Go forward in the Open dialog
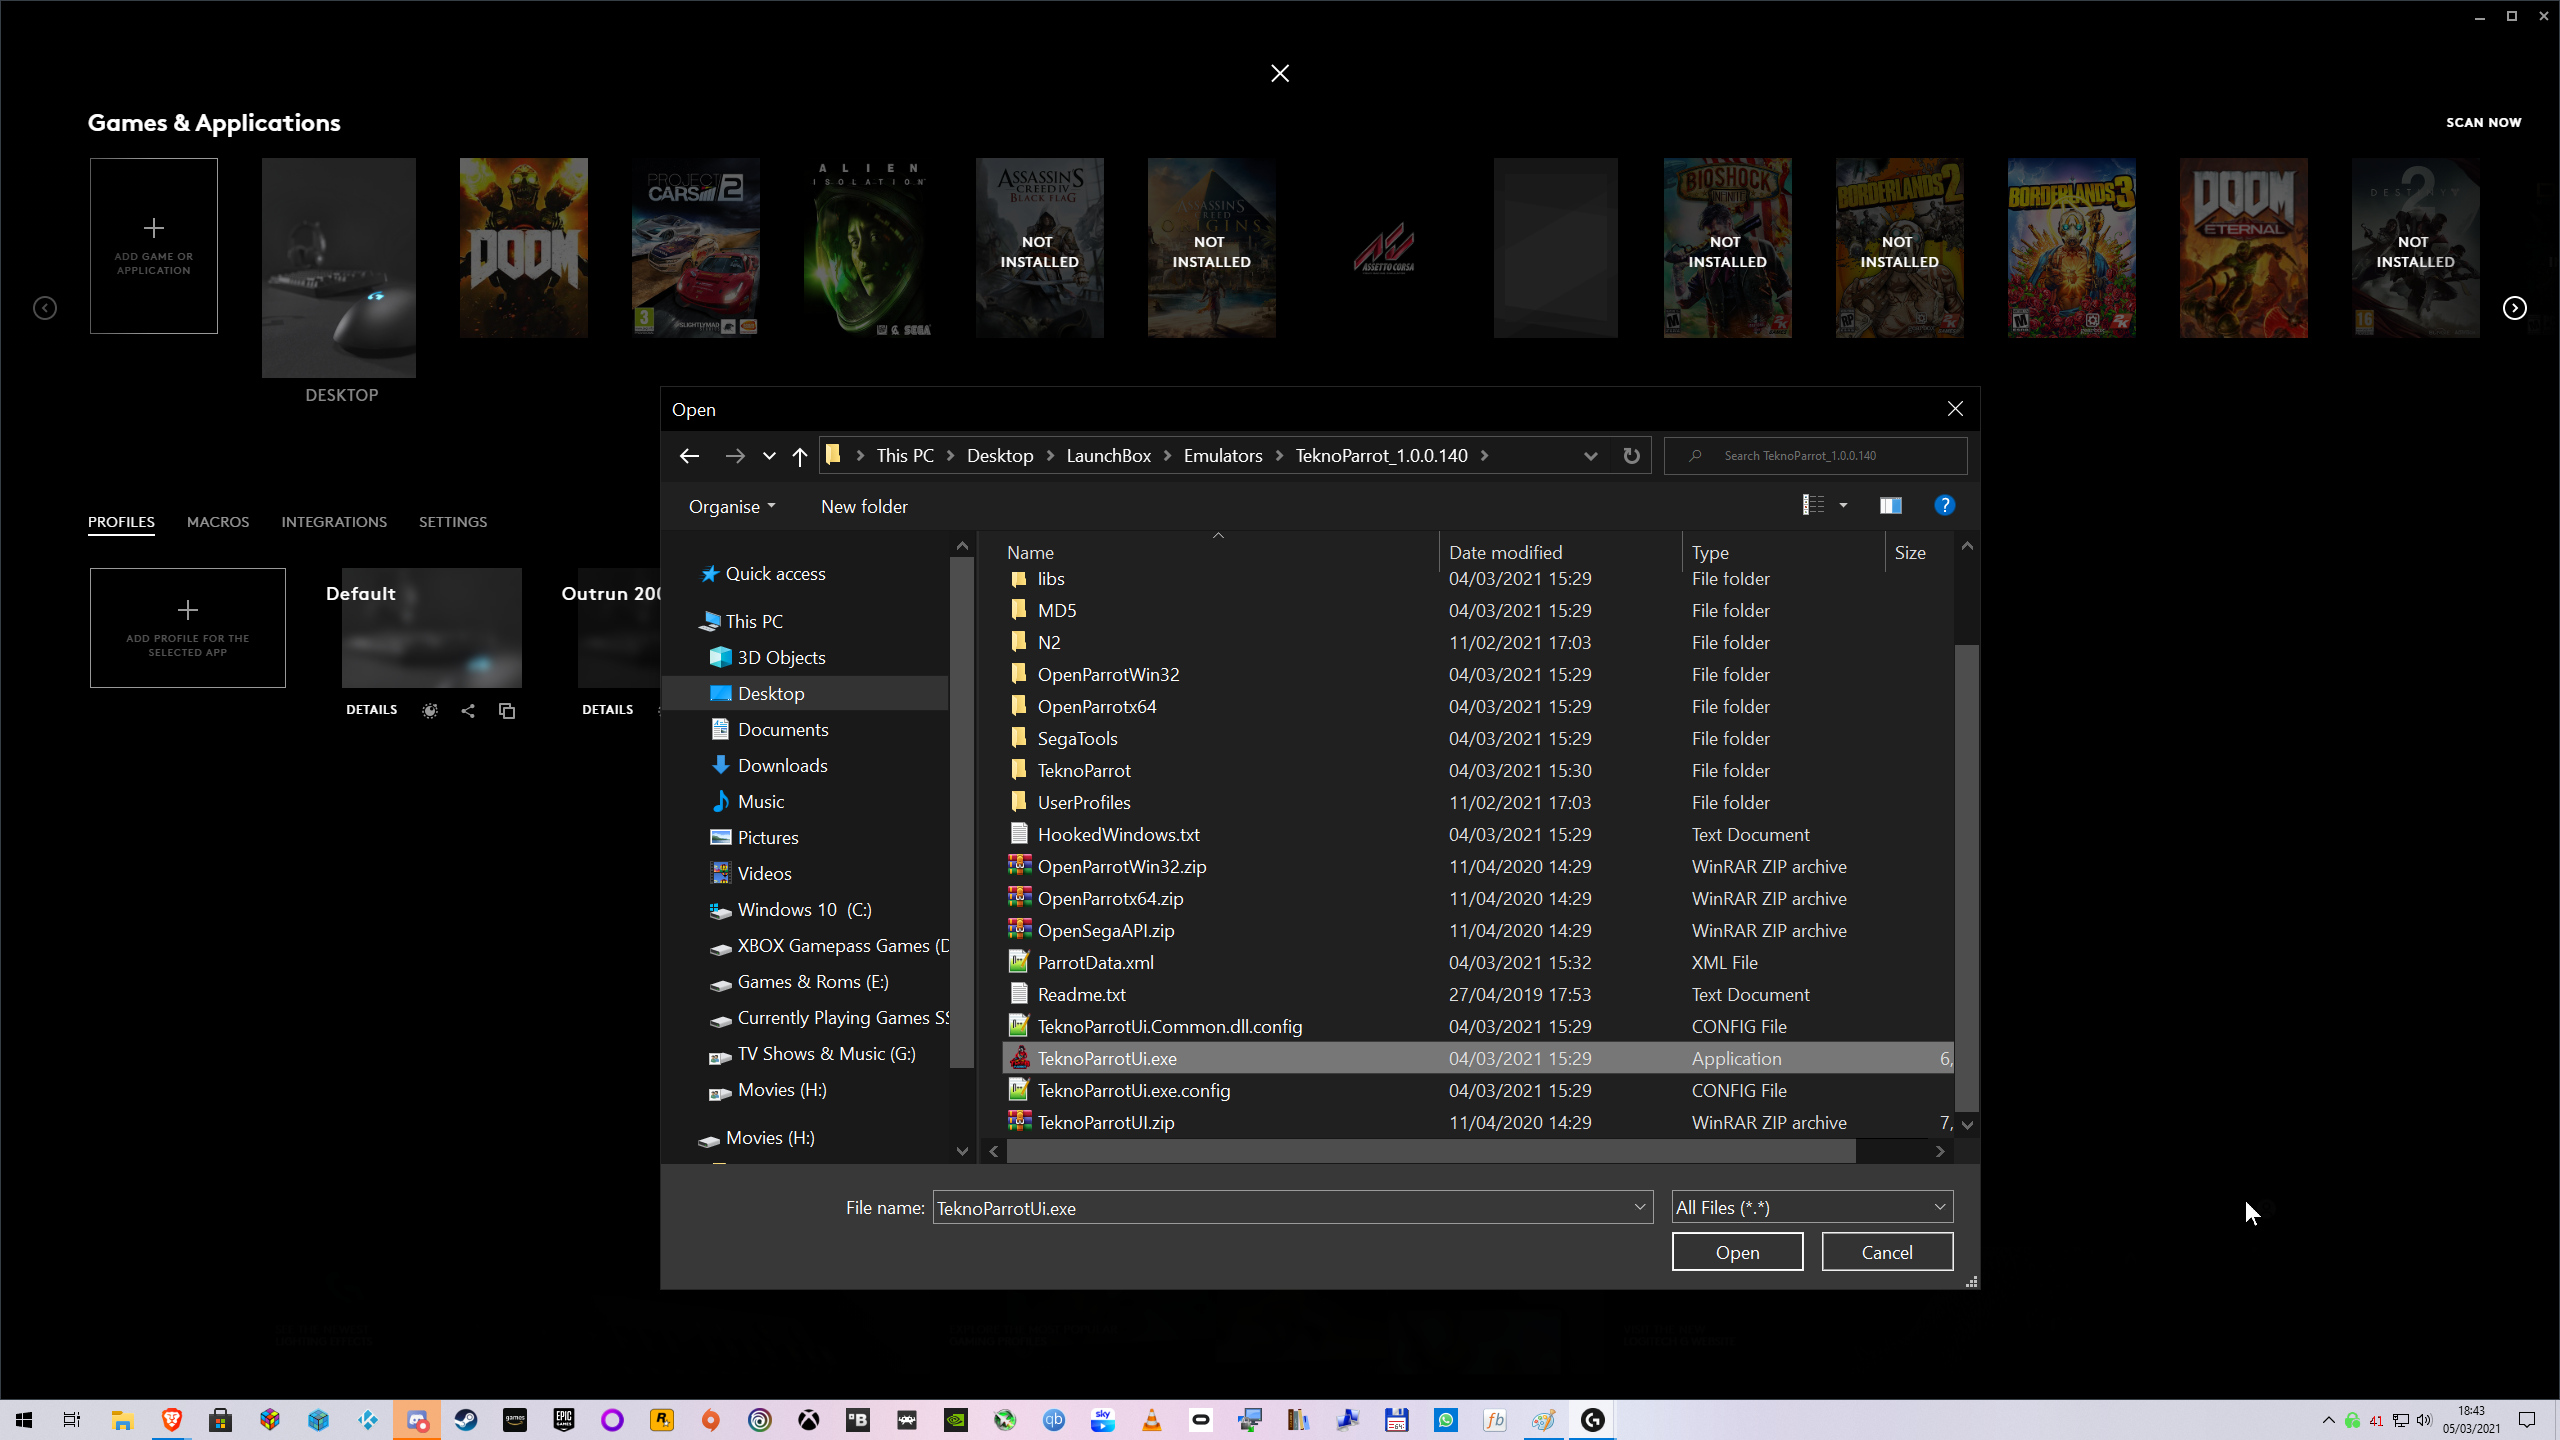 pos(735,456)
